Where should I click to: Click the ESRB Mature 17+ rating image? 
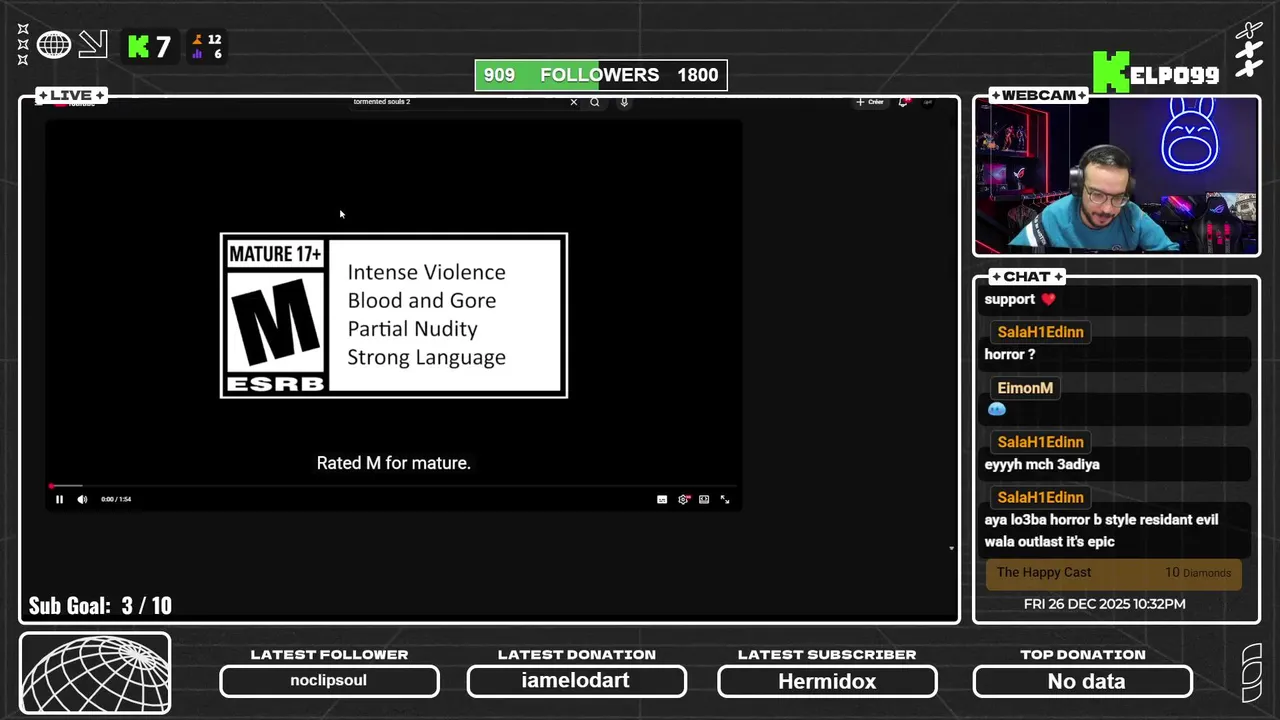tap(394, 316)
